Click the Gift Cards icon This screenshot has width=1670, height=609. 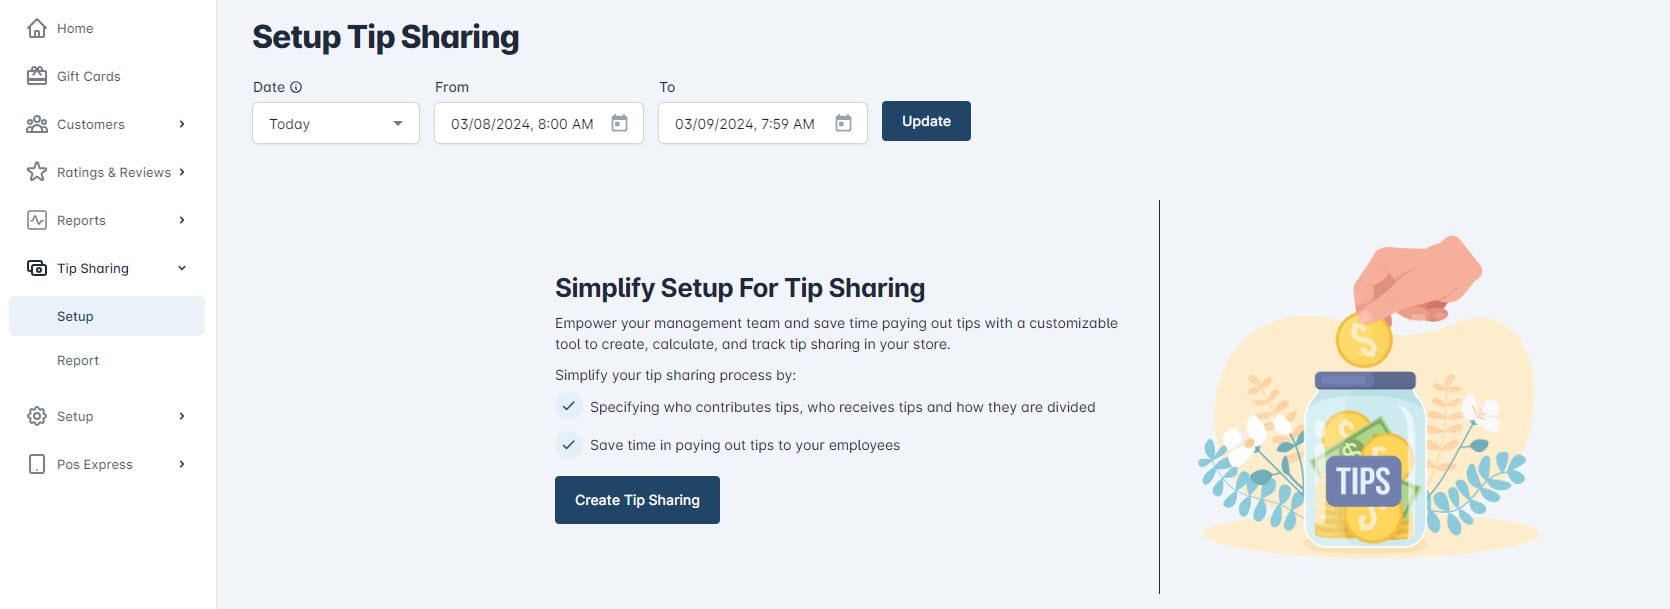37,76
